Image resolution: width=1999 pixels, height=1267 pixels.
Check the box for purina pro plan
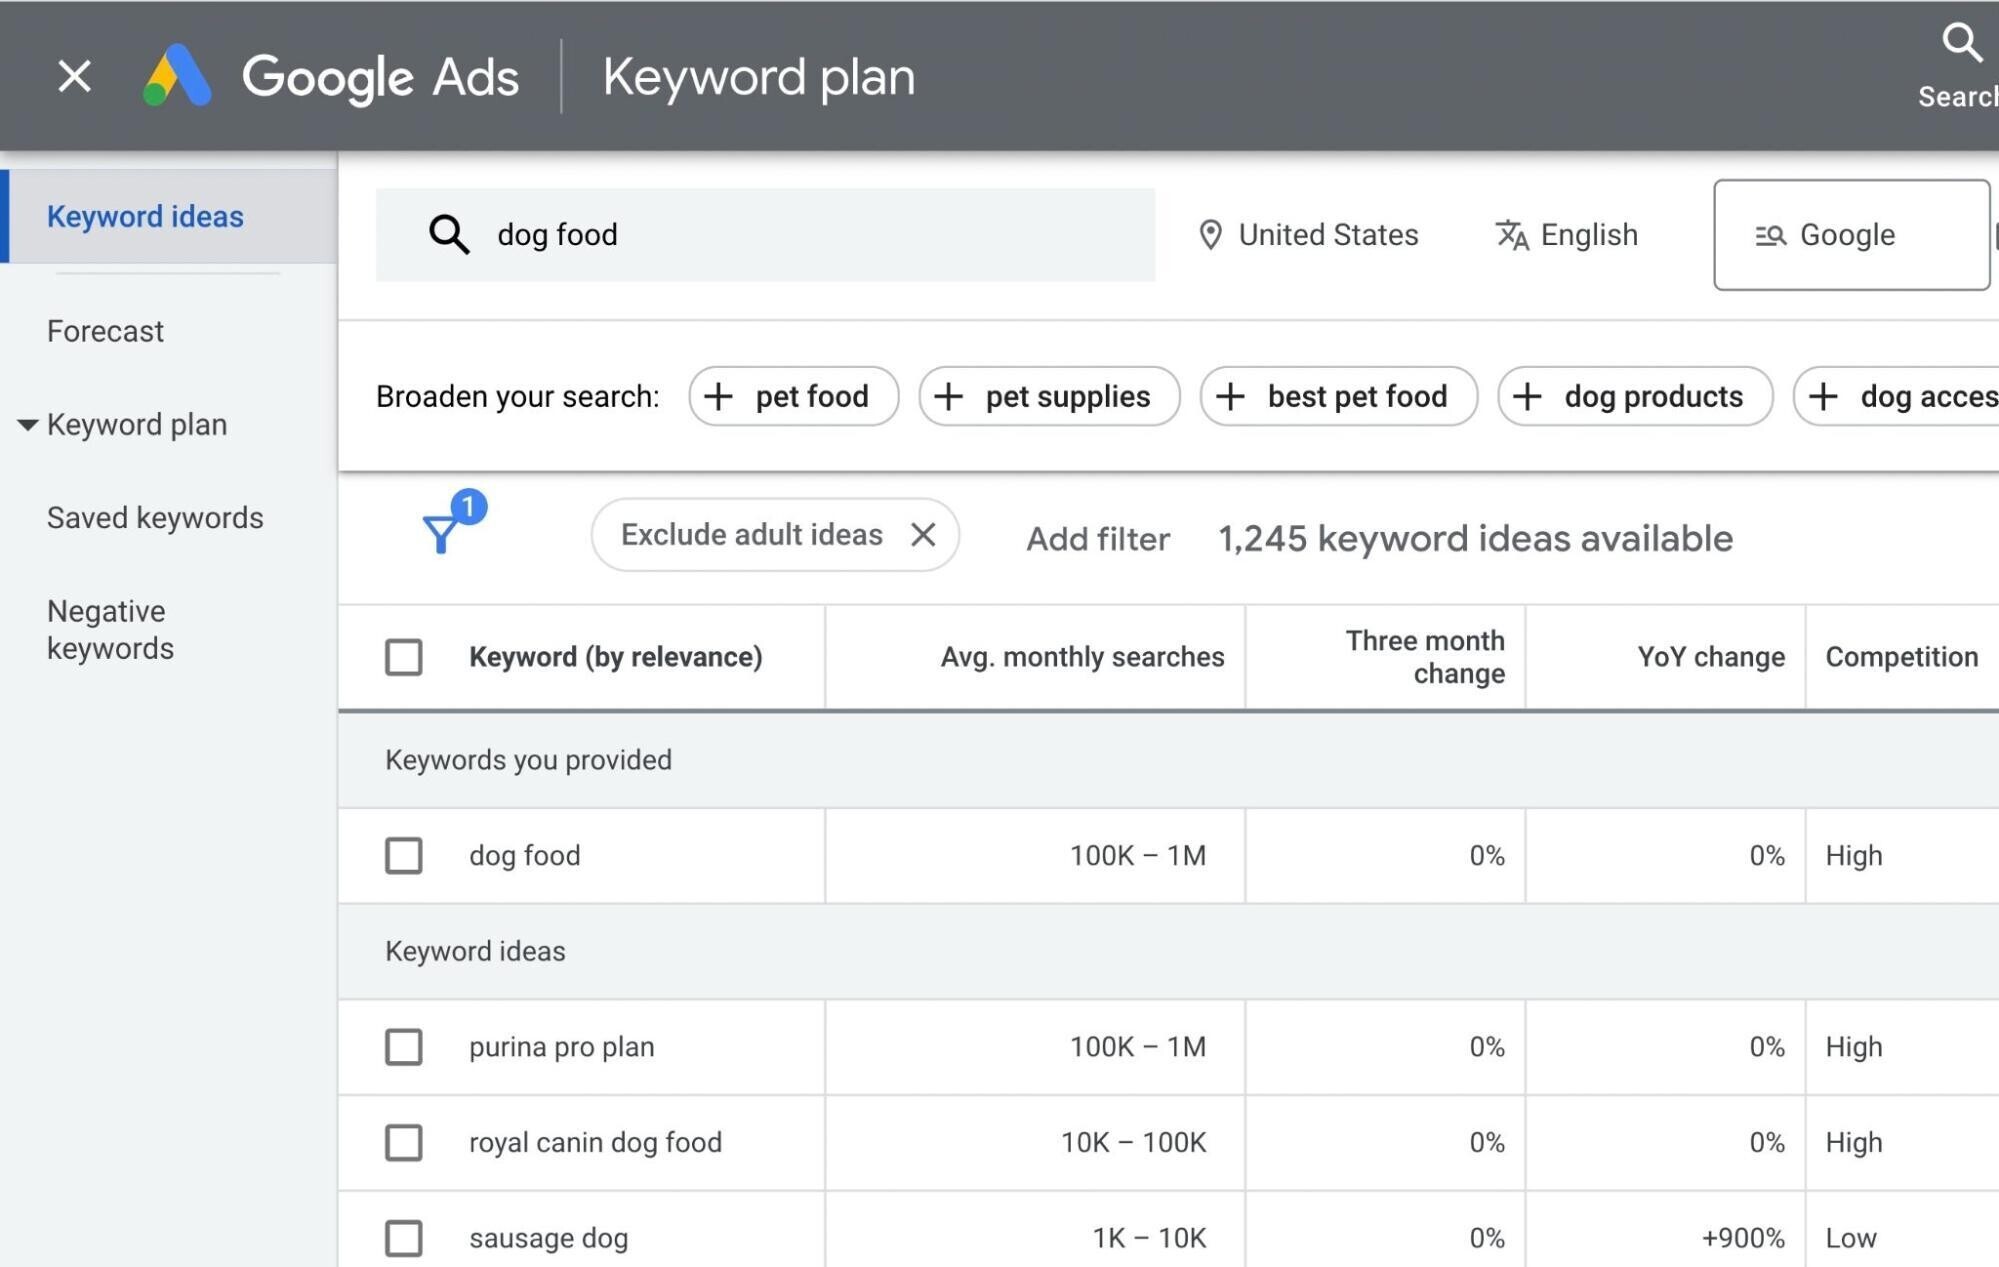click(x=404, y=1047)
